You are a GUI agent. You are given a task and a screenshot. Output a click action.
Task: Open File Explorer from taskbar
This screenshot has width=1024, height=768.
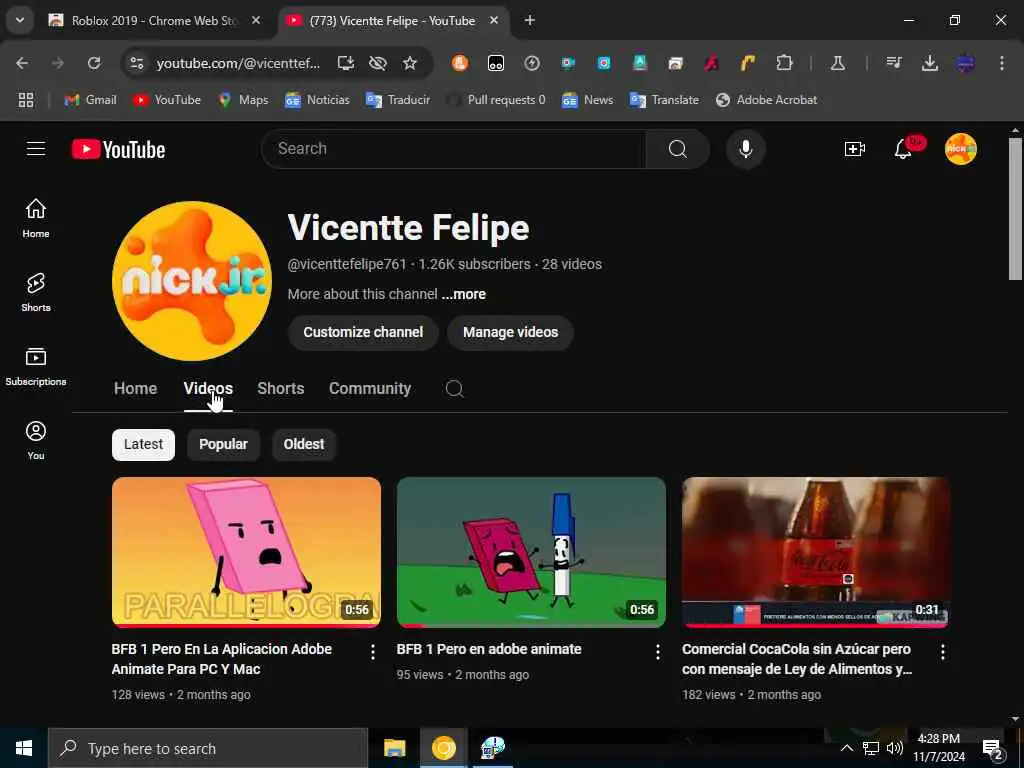pos(394,748)
